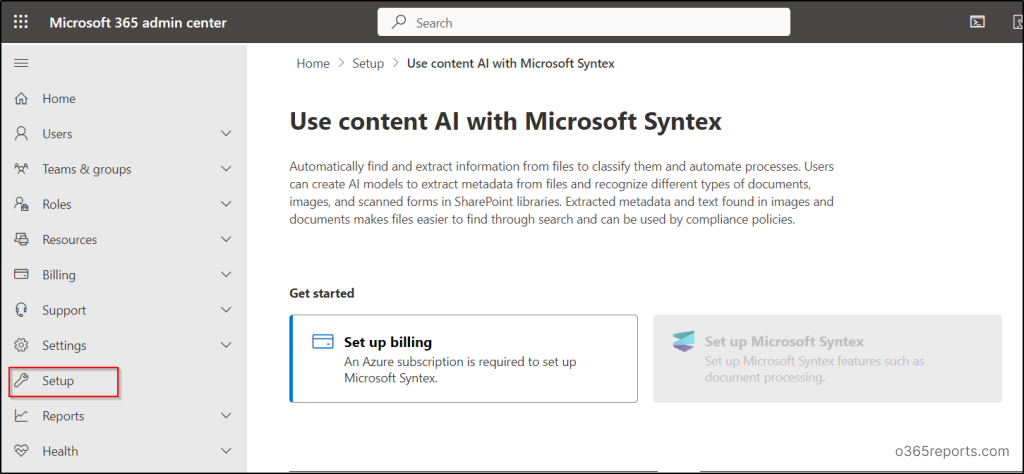
Task: Click the Syntex logo on the disabled card
Action: click(684, 342)
